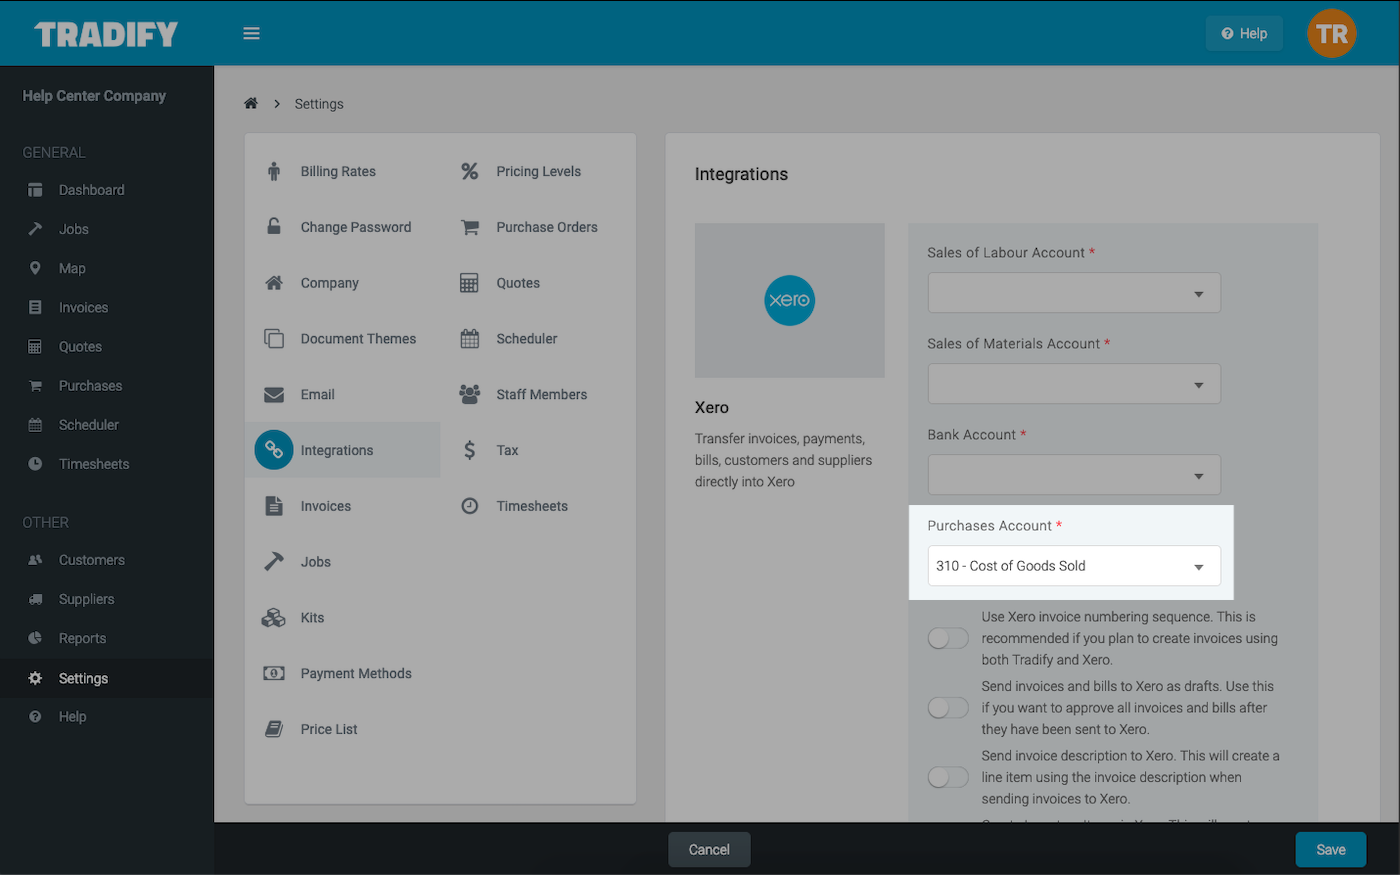Click the Tradify logo

click(106, 34)
